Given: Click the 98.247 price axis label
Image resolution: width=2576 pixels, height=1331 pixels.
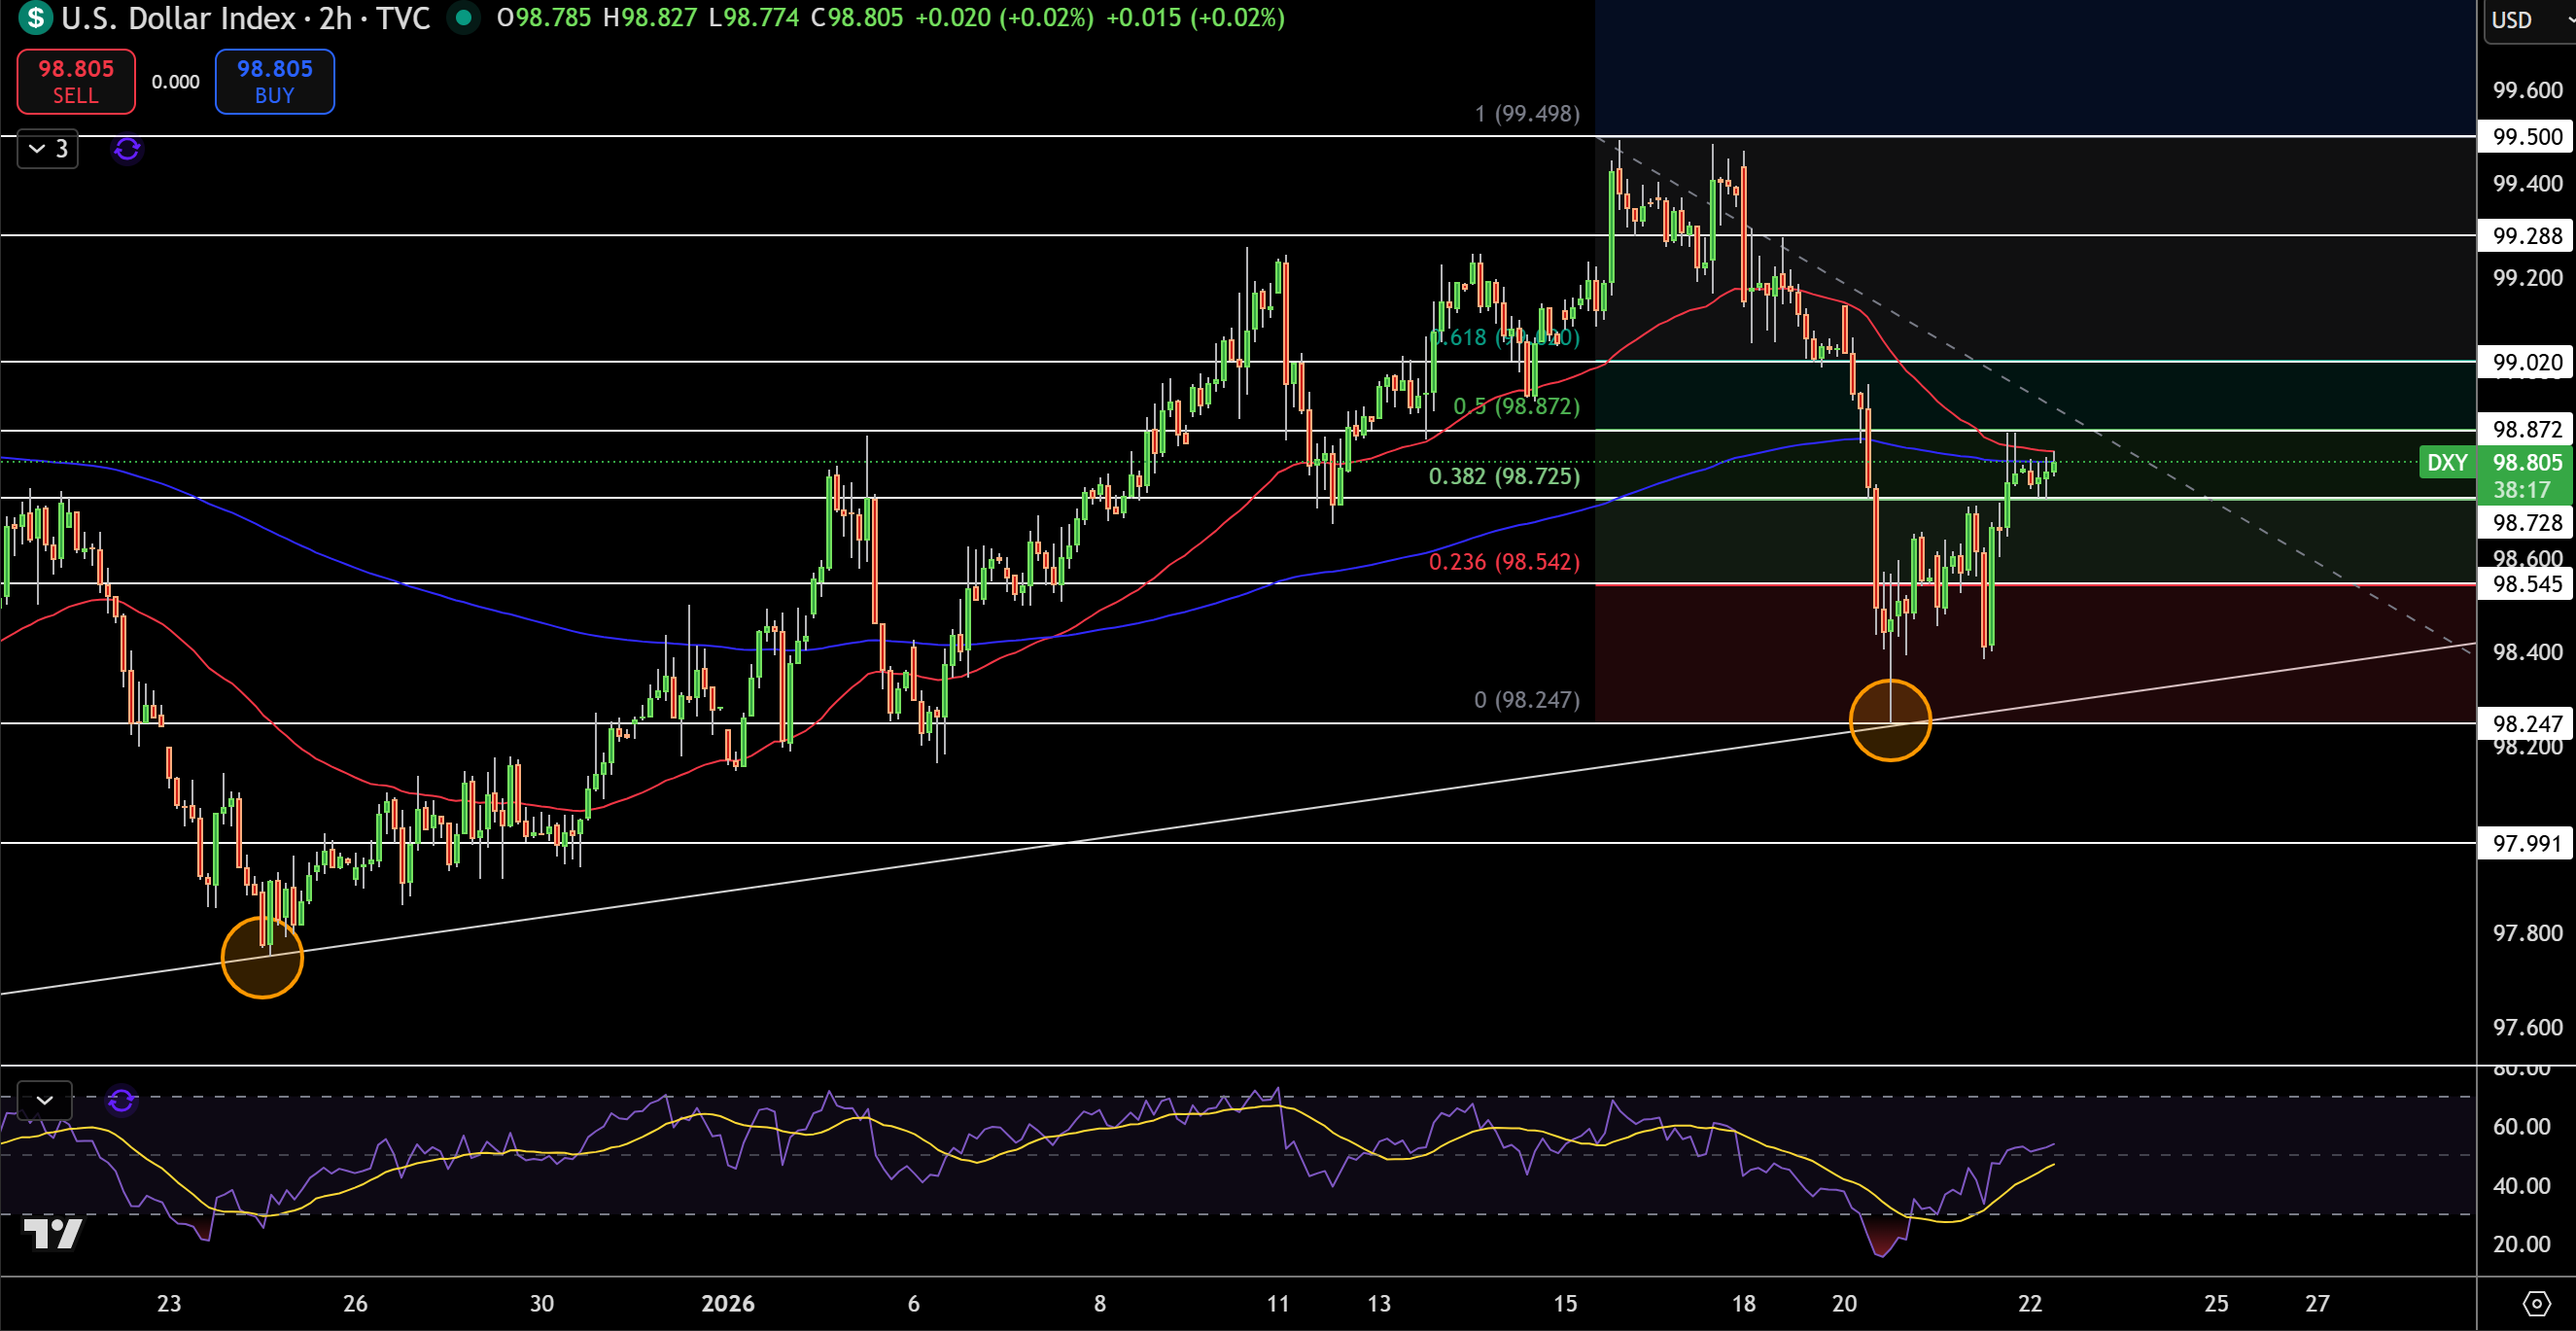Looking at the screenshot, I should click(x=2527, y=723).
